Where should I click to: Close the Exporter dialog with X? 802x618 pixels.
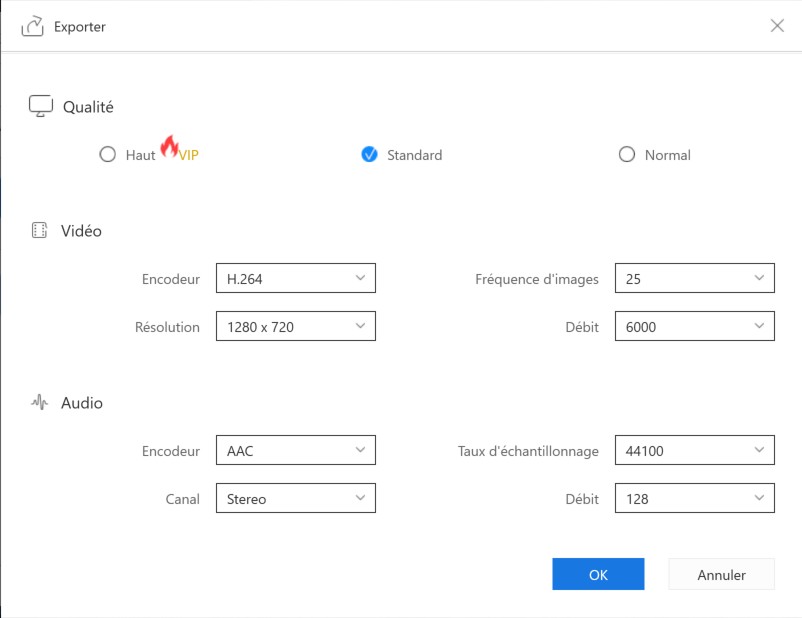[x=777, y=26]
